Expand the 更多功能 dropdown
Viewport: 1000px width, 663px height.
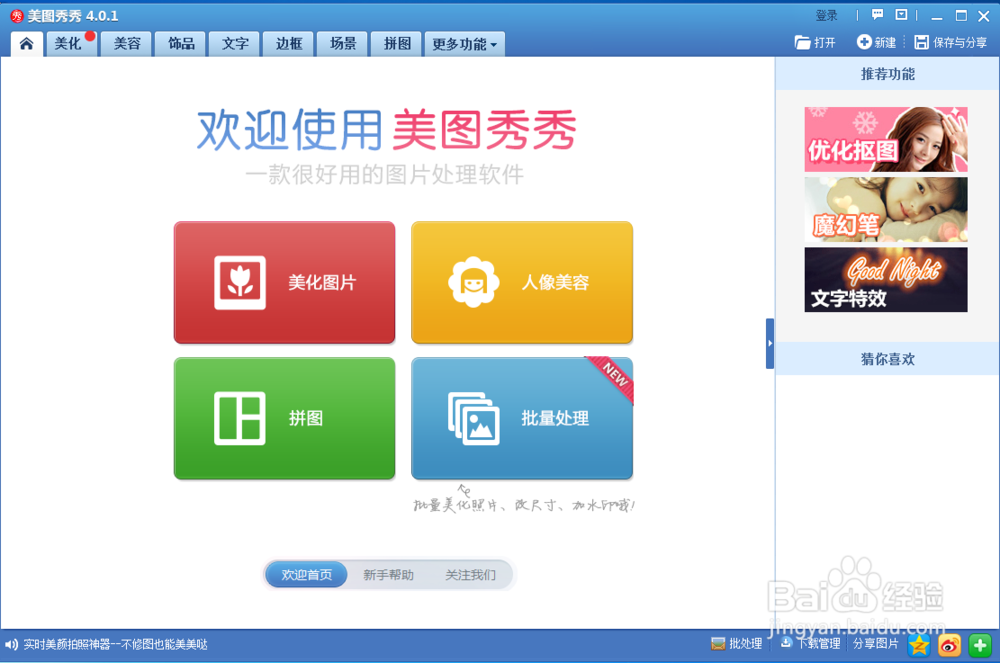[x=465, y=43]
